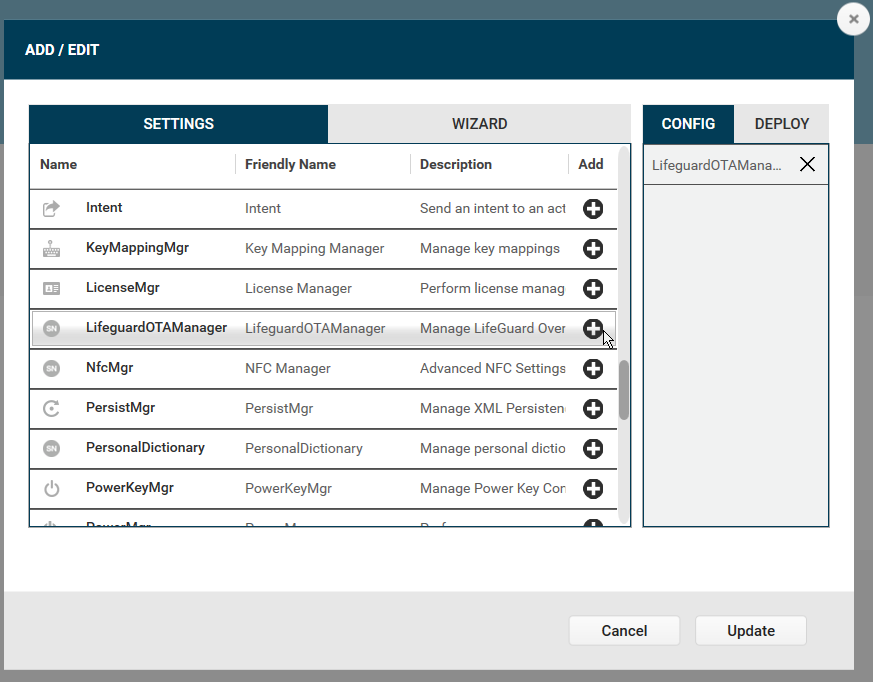The image size is (873, 682).
Task: Add NfcMgr using its plus icon
Action: coord(593,368)
